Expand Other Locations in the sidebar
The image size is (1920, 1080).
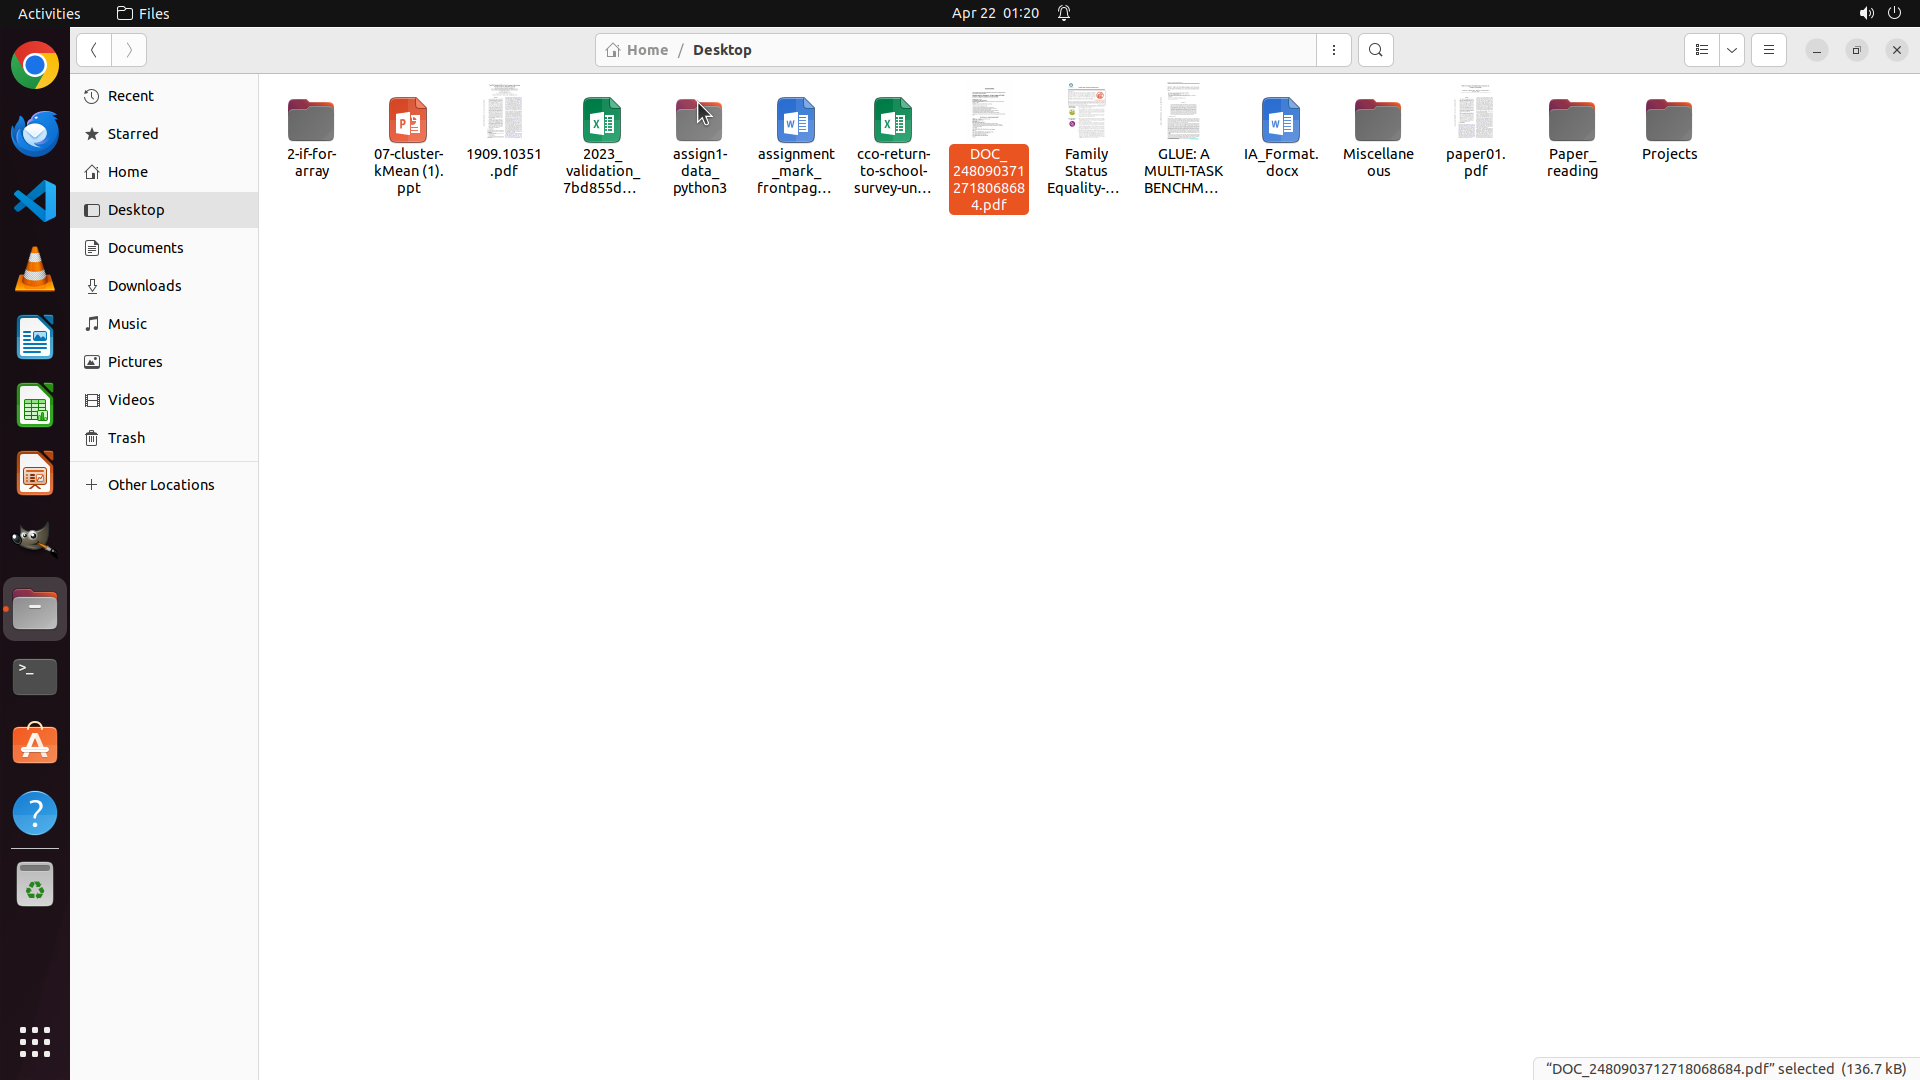(x=160, y=485)
